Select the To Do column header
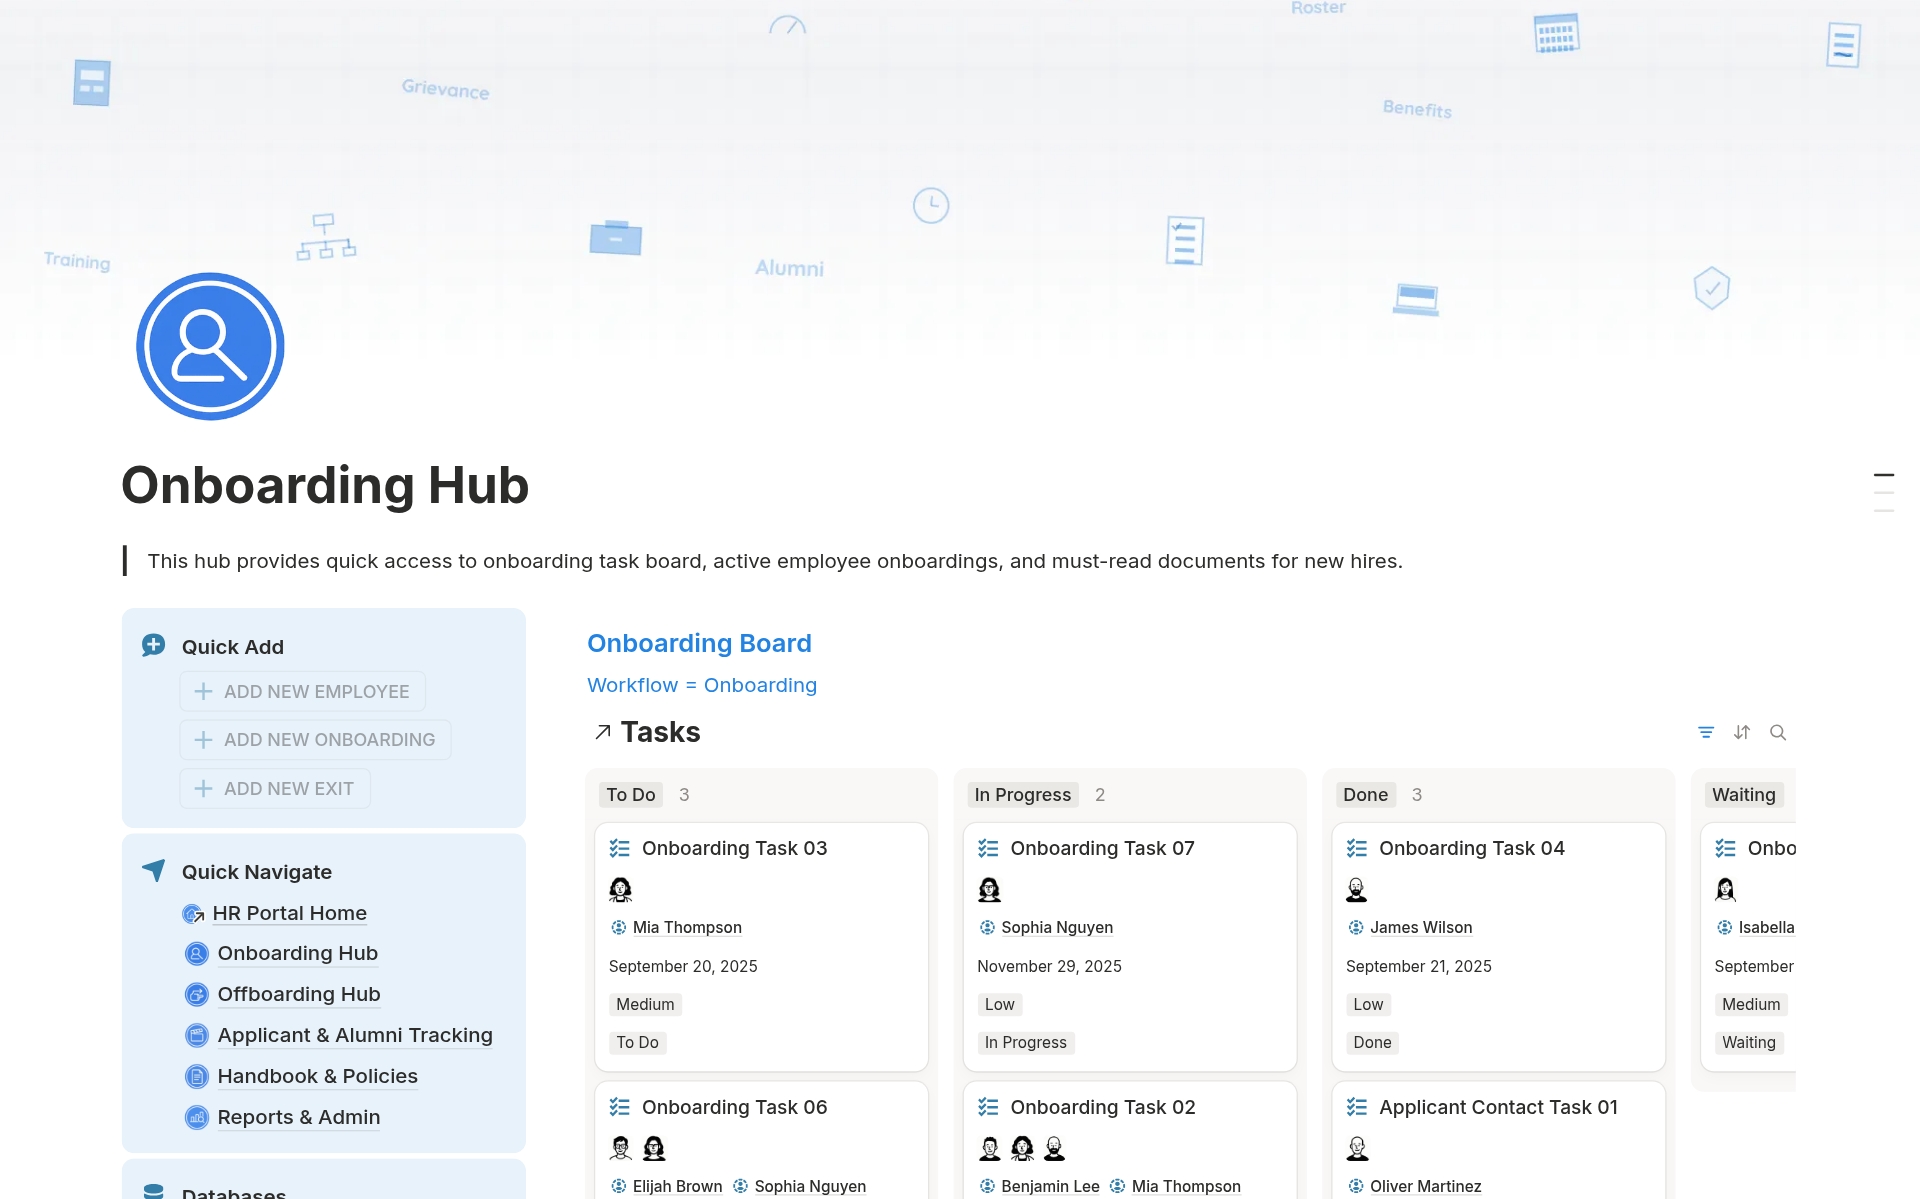1920x1199 pixels. (631, 794)
